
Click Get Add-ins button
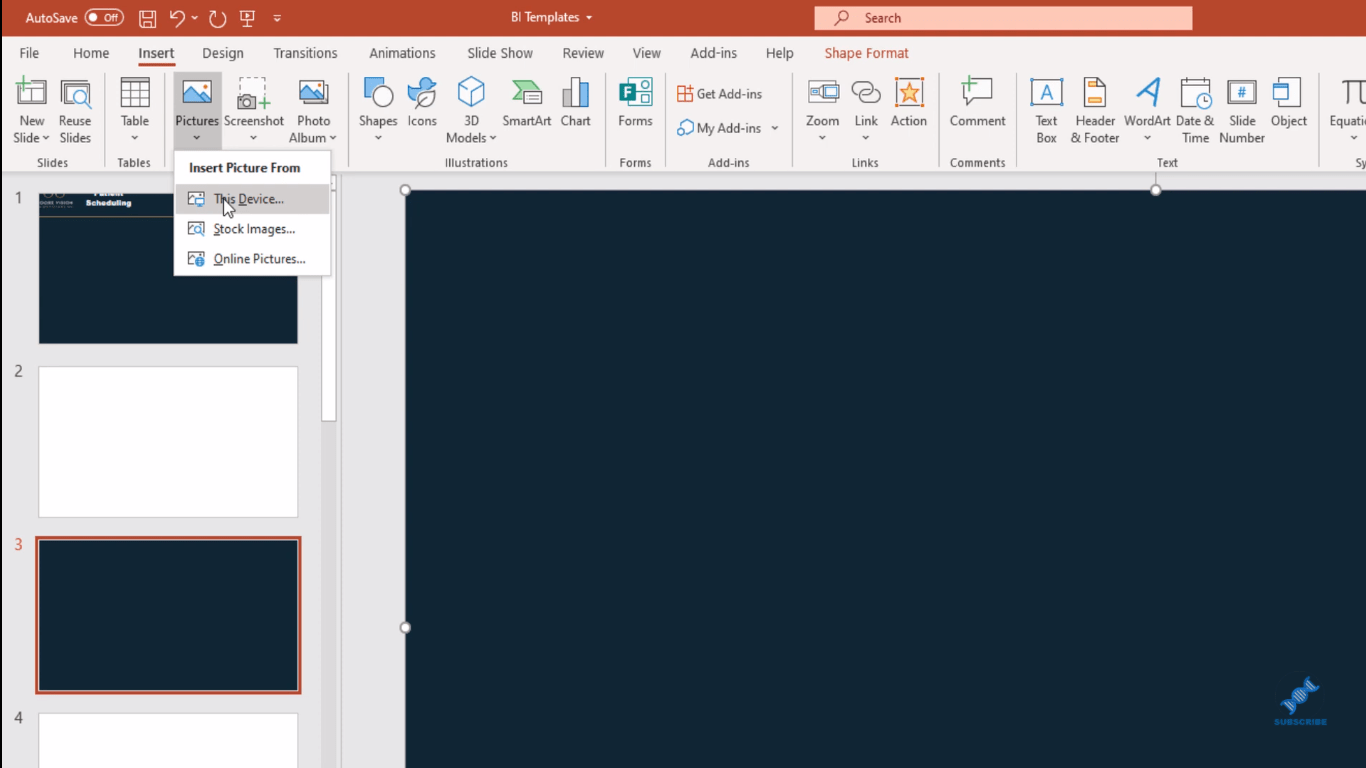click(x=720, y=93)
